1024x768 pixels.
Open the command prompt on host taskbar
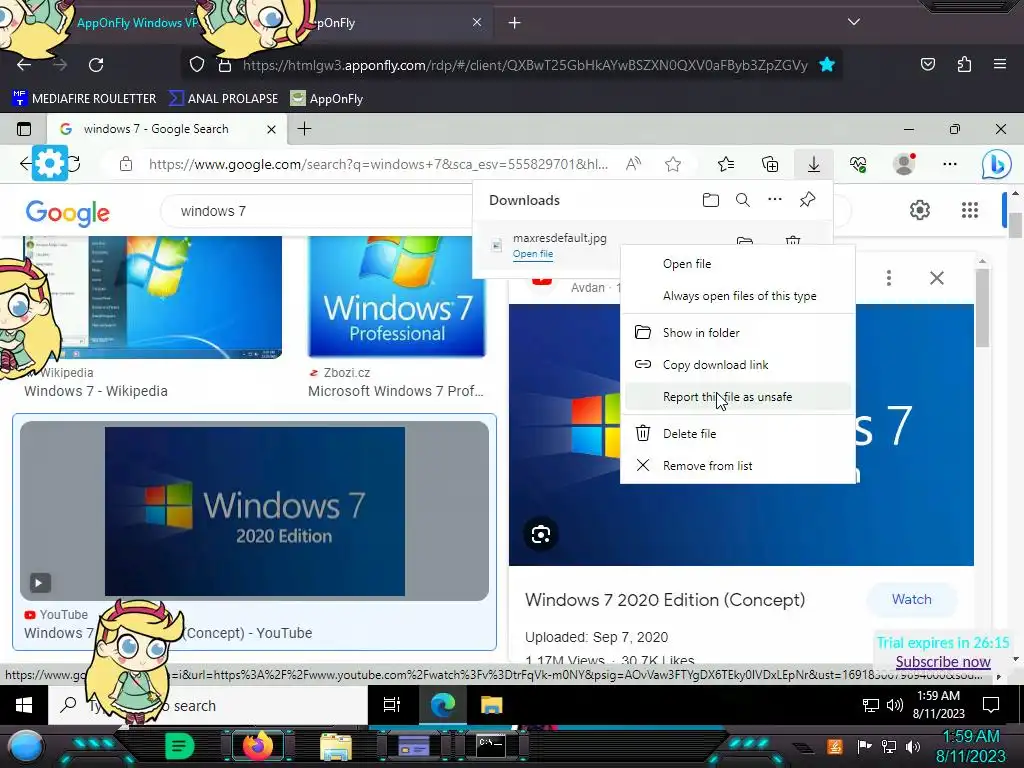tap(490, 746)
